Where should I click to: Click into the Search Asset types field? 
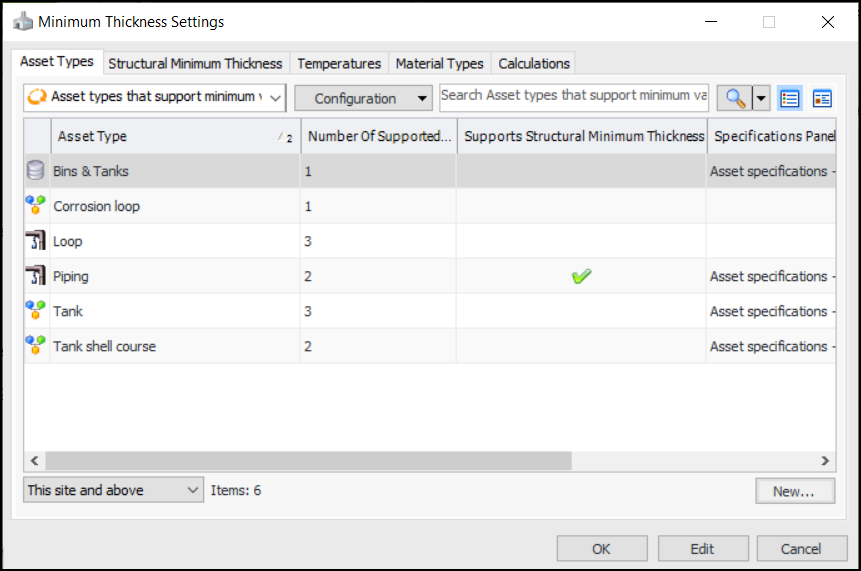pos(573,96)
